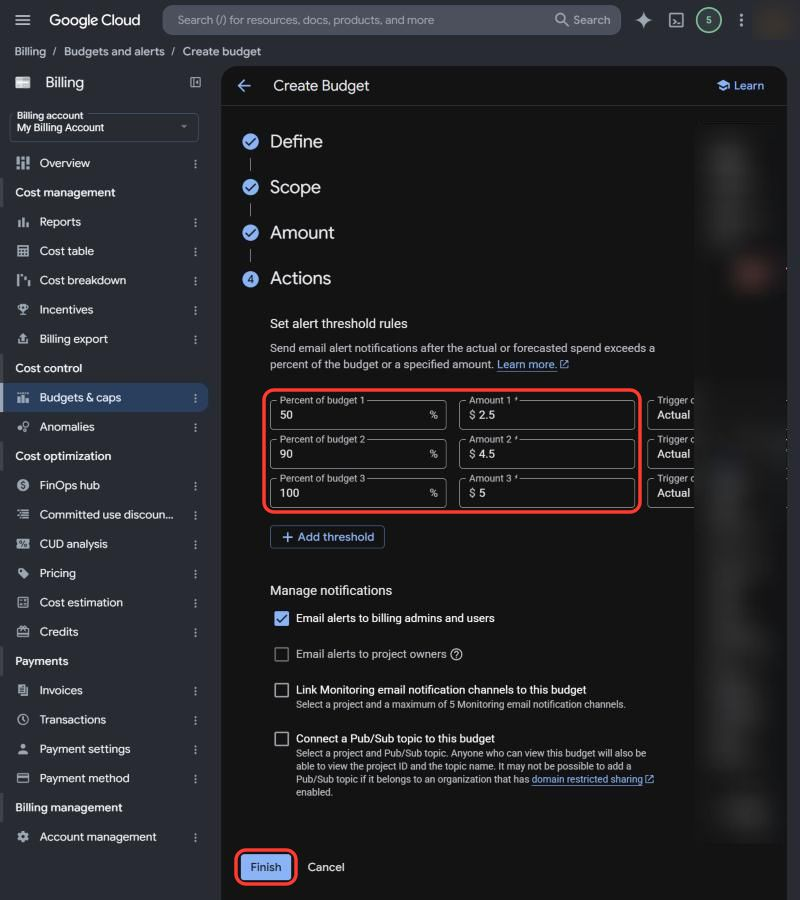This screenshot has width=800, height=900.
Task: Click the CUD analysis percent icon
Action: click(x=23, y=544)
